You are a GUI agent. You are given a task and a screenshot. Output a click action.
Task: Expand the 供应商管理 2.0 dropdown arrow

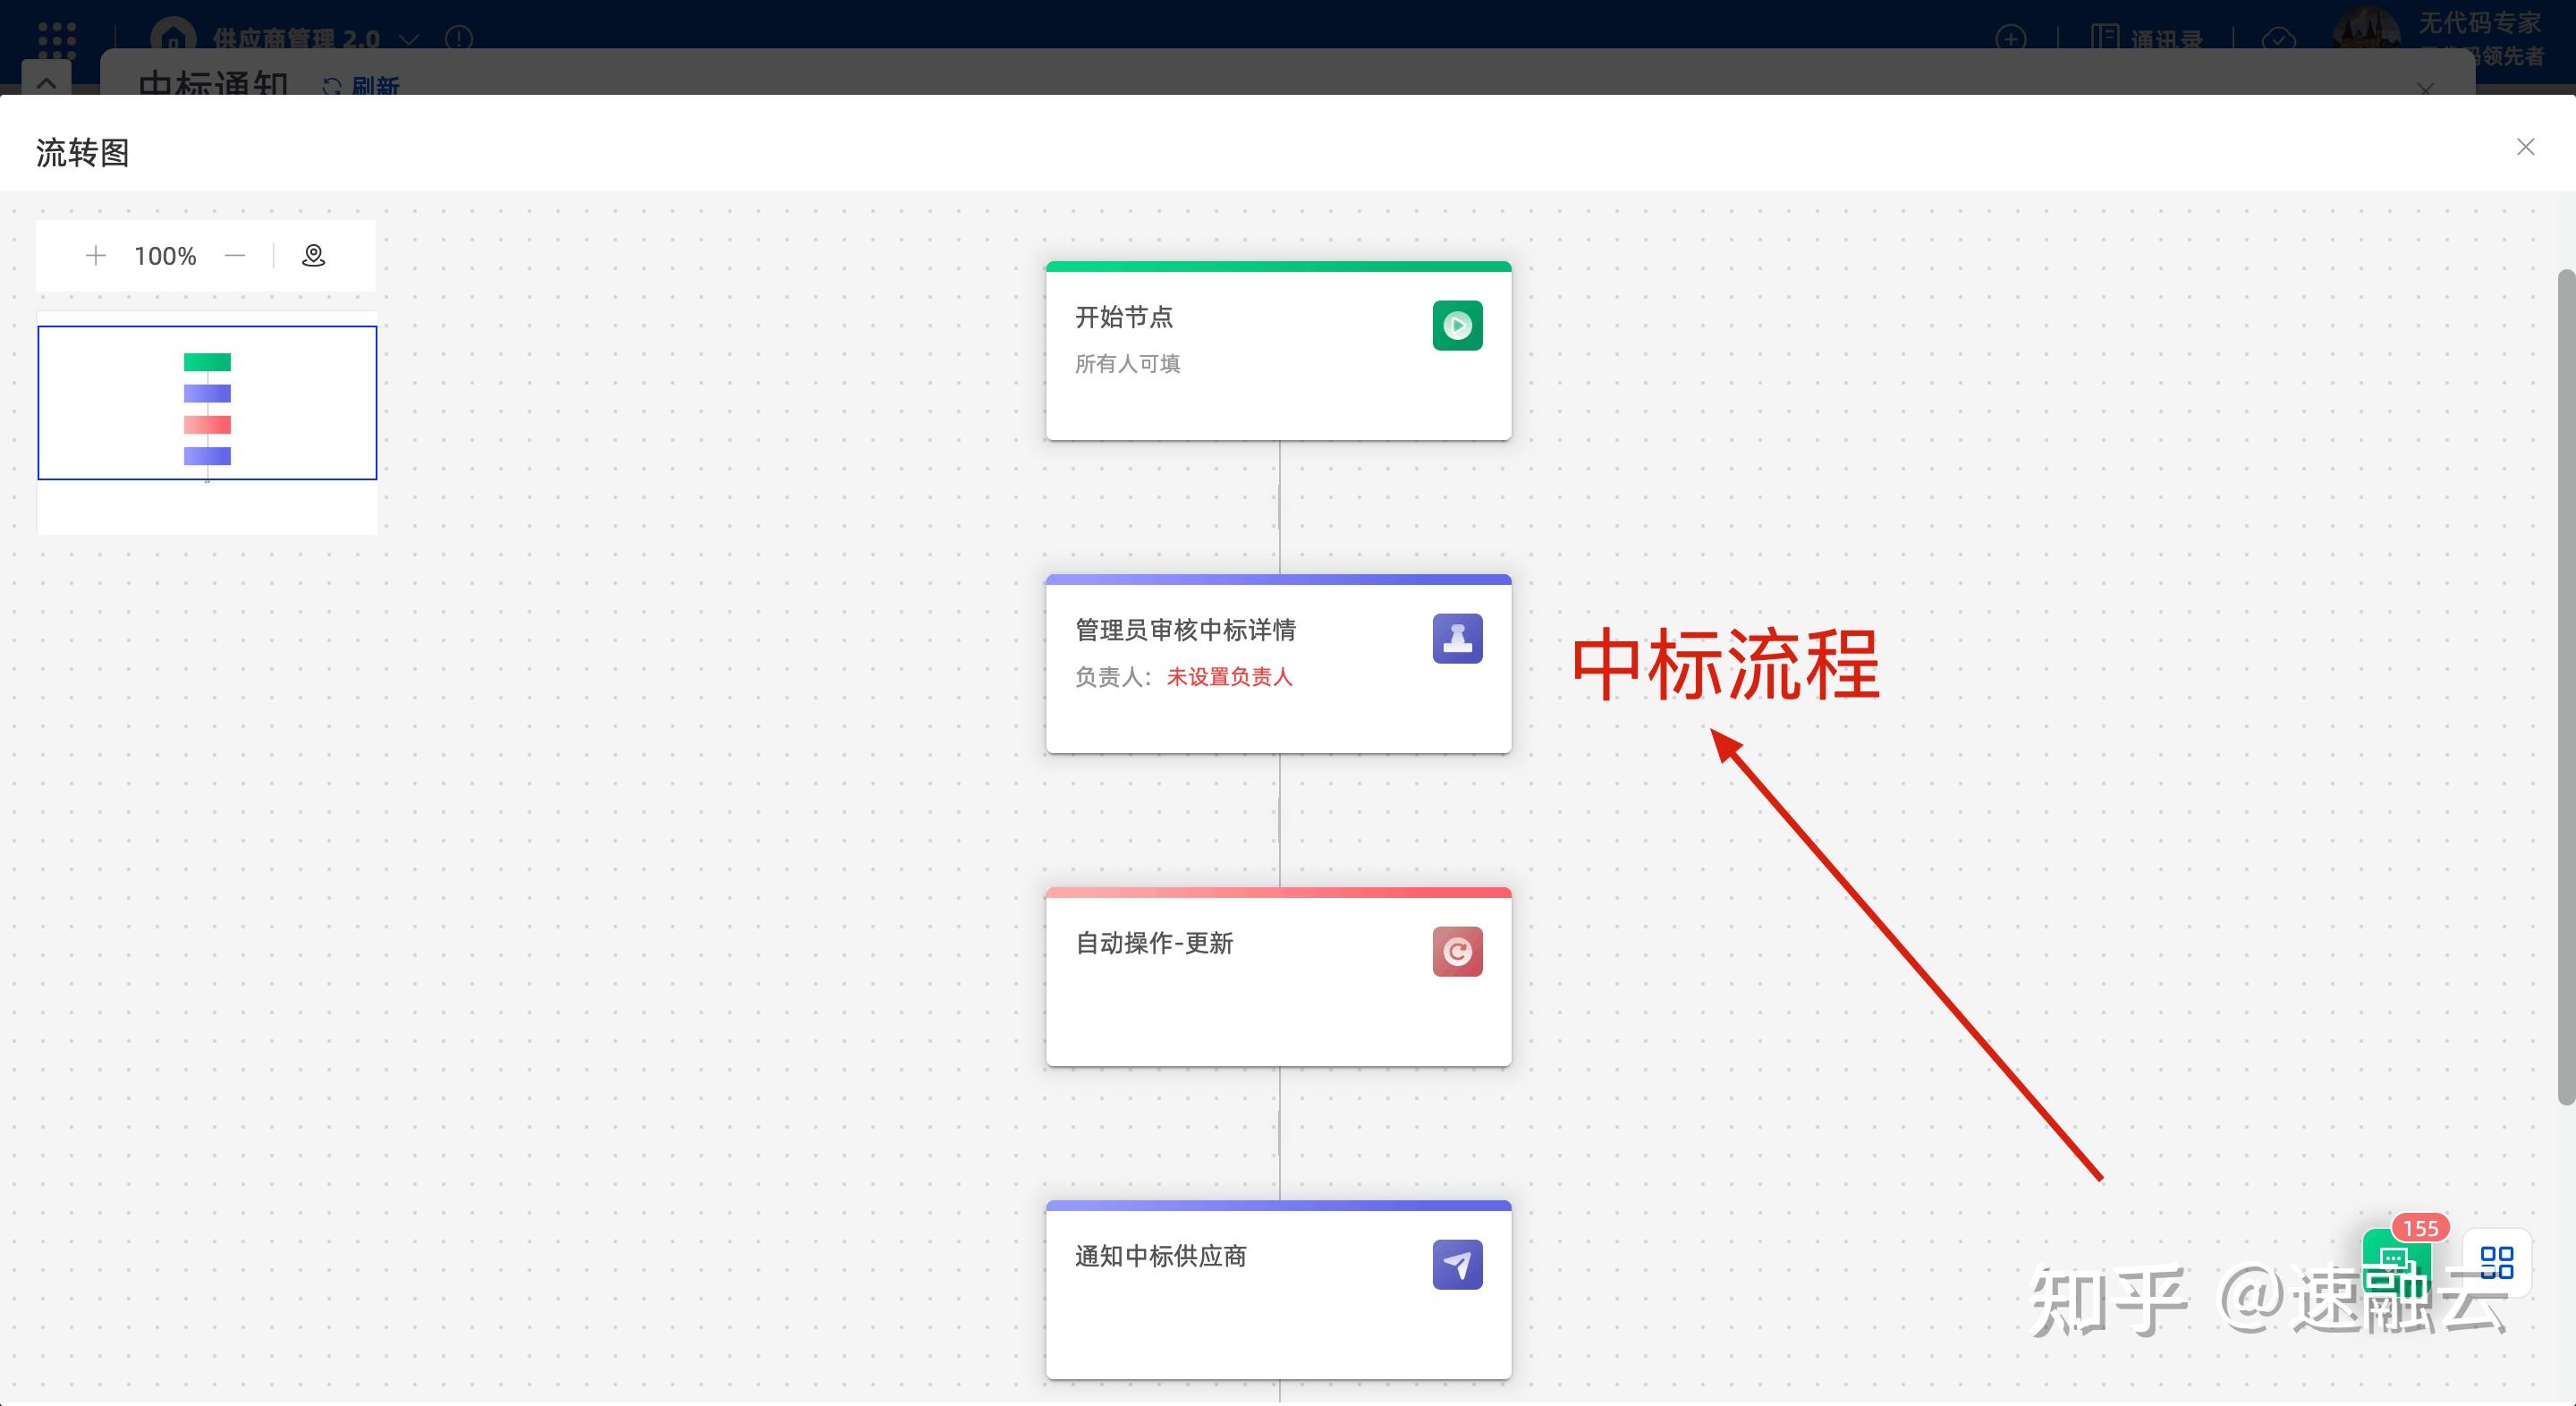pyautogui.click(x=409, y=40)
